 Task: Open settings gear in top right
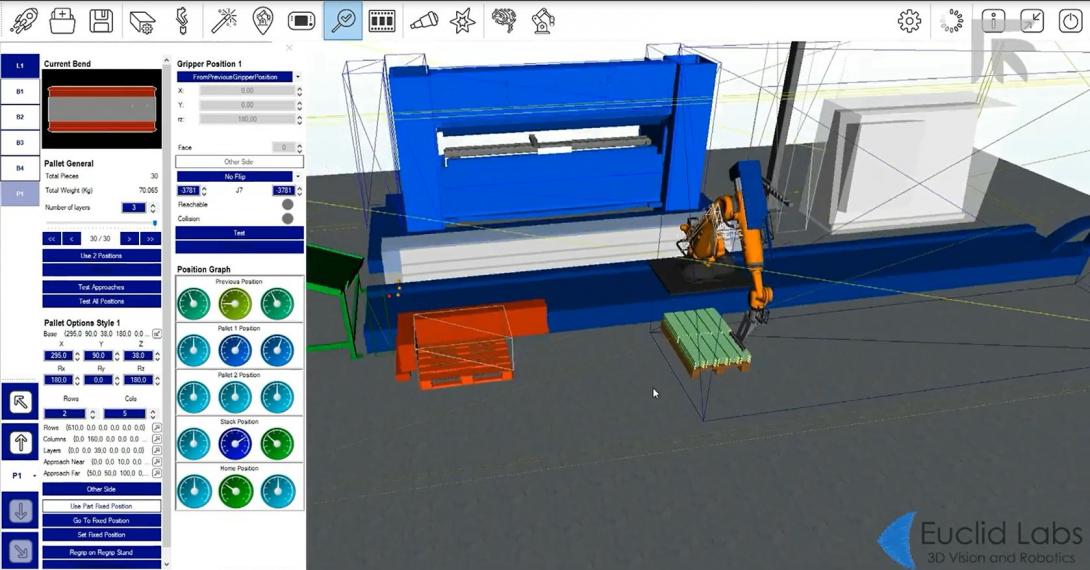coord(909,21)
